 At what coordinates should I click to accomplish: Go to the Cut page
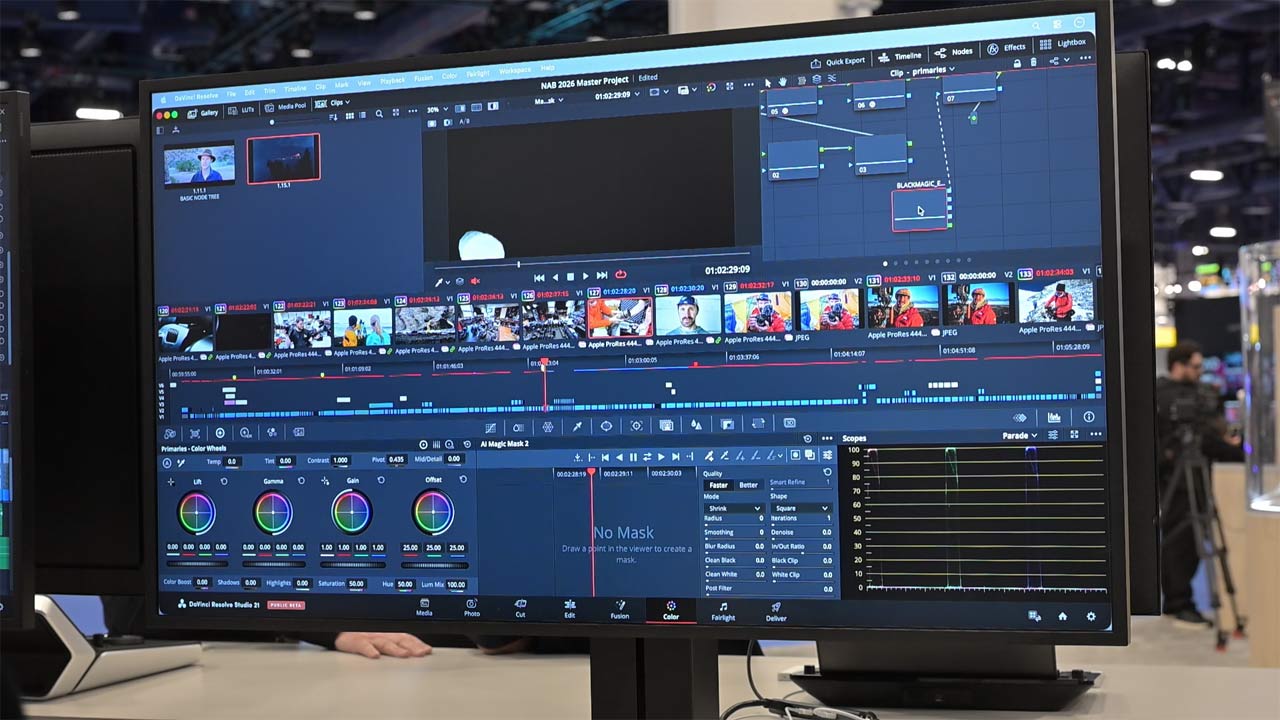tap(520, 608)
